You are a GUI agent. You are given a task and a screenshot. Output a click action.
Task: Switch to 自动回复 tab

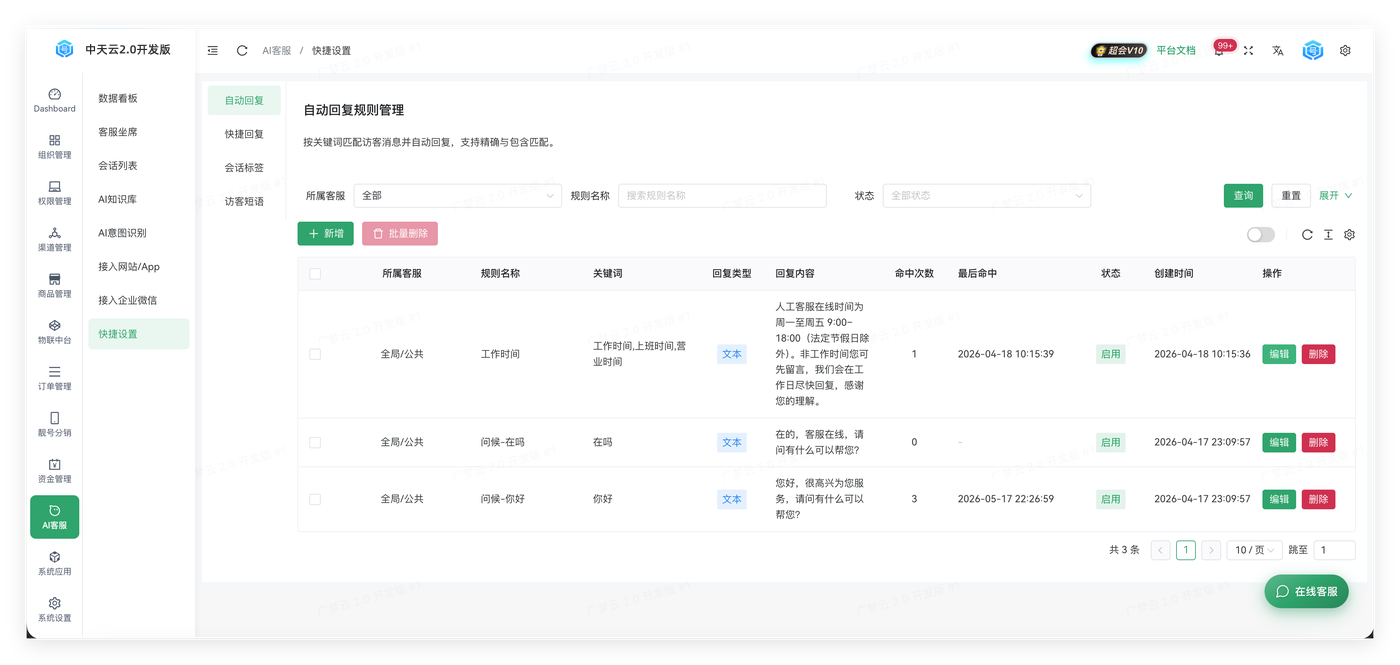244,100
